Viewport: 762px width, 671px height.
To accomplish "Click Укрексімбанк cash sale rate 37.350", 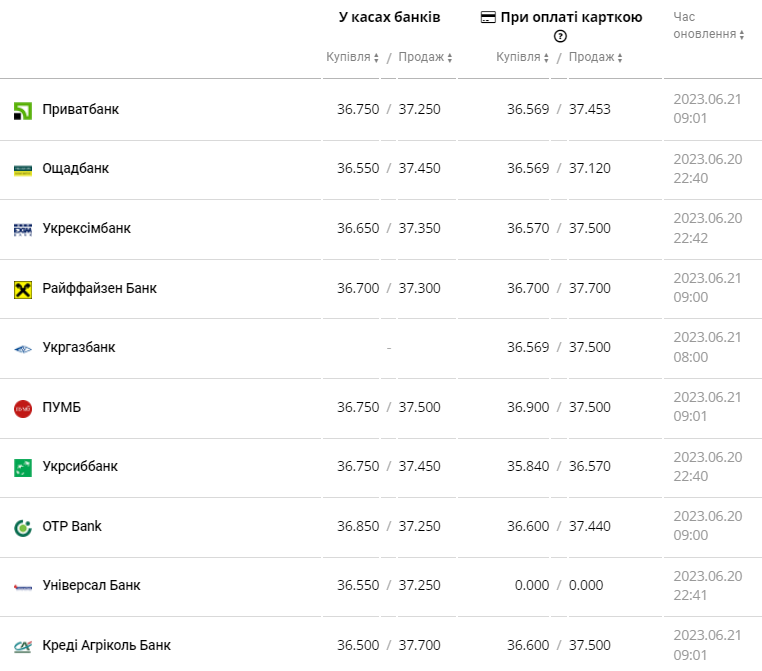I will [419, 228].
